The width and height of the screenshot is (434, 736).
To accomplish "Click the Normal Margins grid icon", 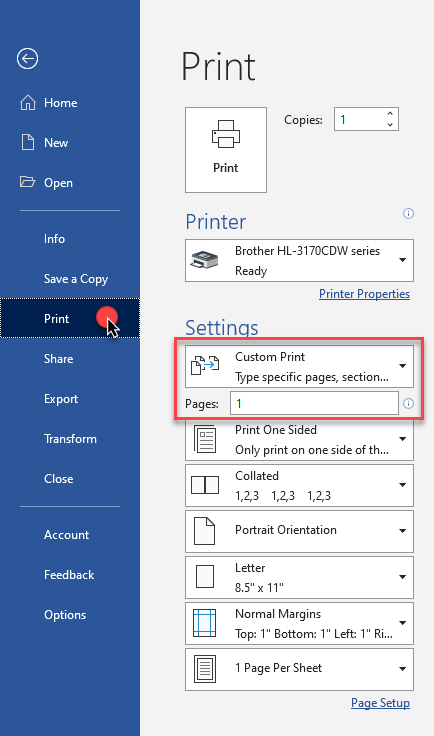I will point(205,623).
